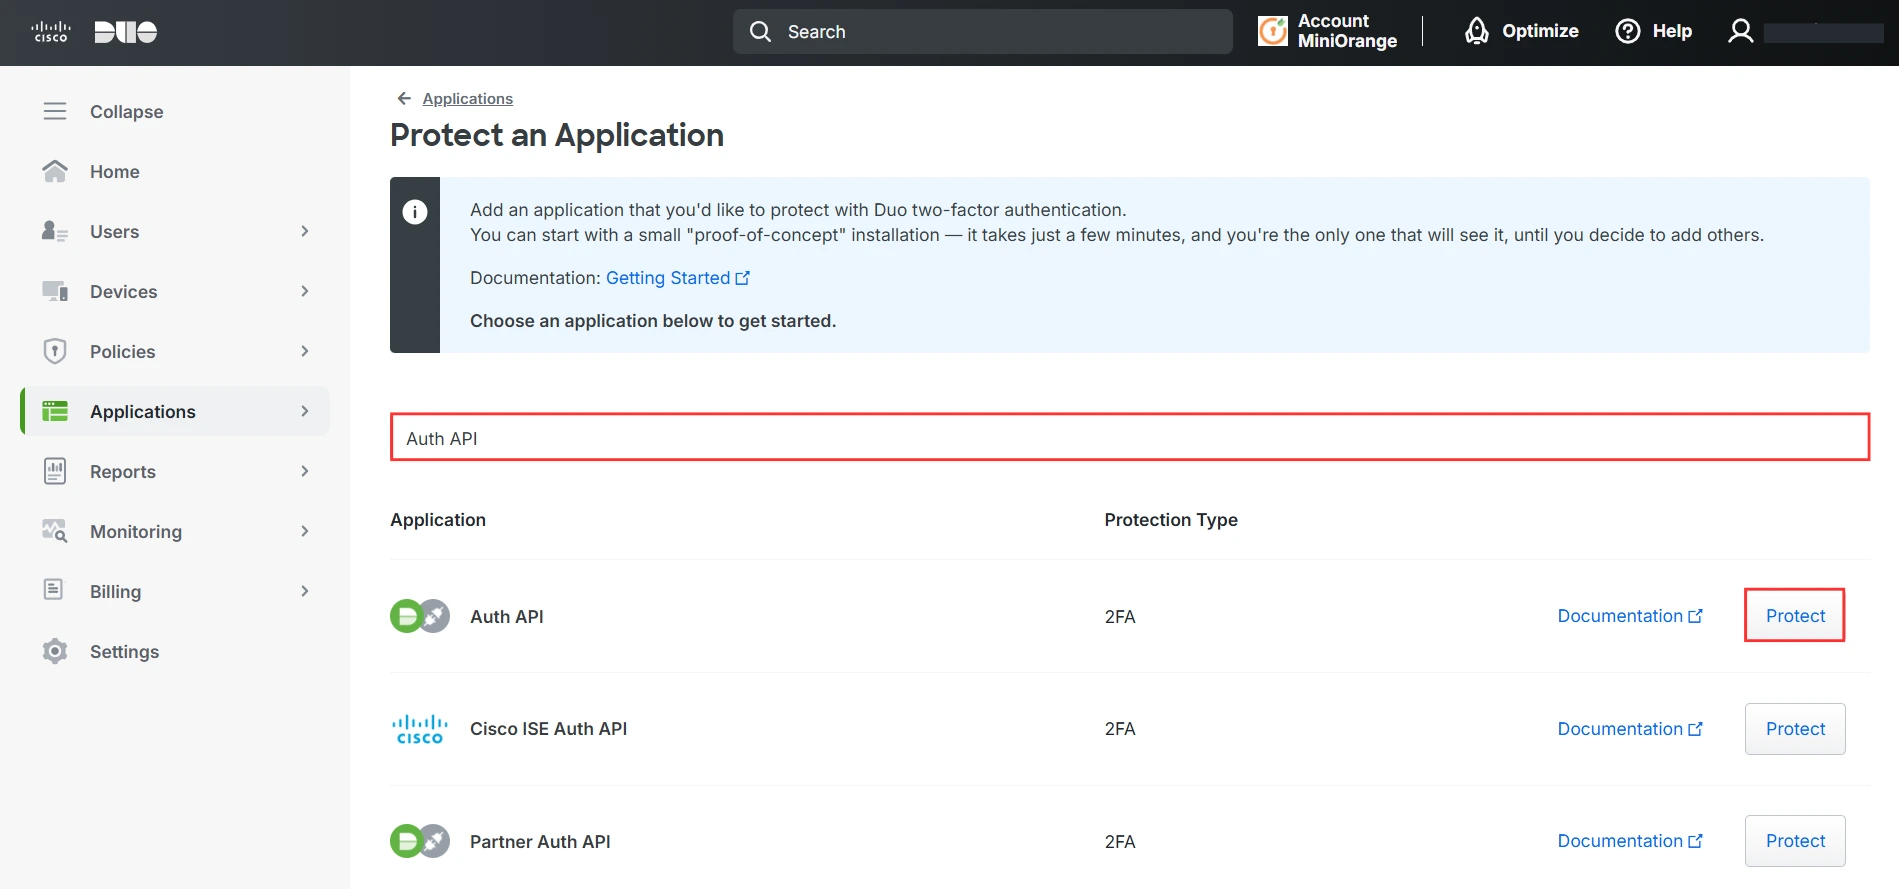Focus the top Search field
The image size is (1899, 889).
point(983,32)
